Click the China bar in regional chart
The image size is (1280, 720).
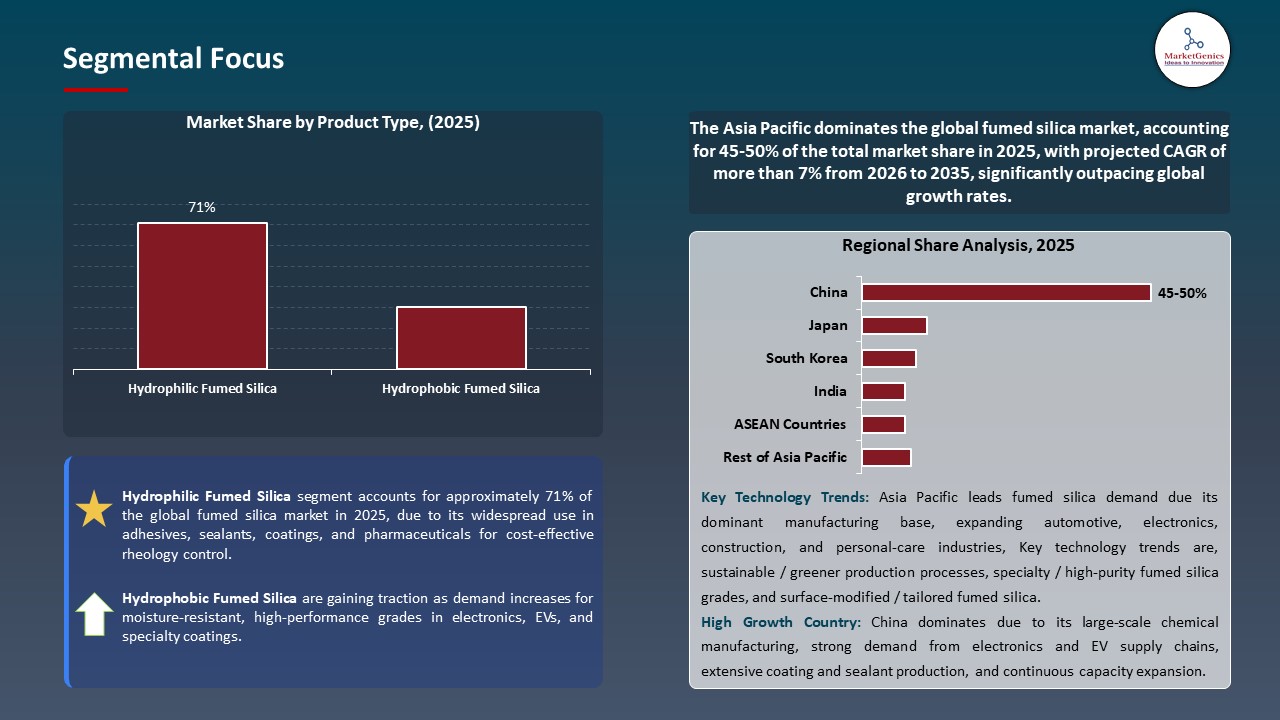click(1005, 292)
